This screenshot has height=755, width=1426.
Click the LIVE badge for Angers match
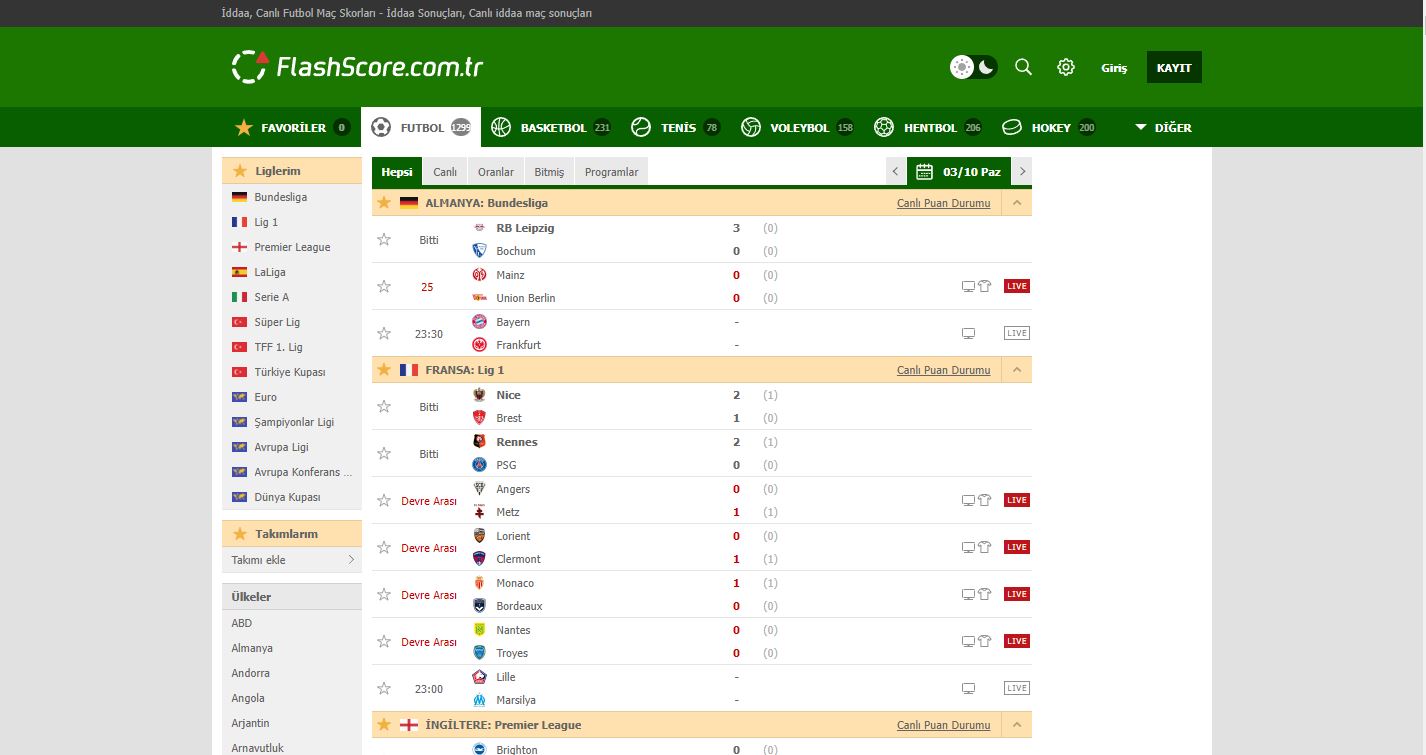click(1017, 500)
